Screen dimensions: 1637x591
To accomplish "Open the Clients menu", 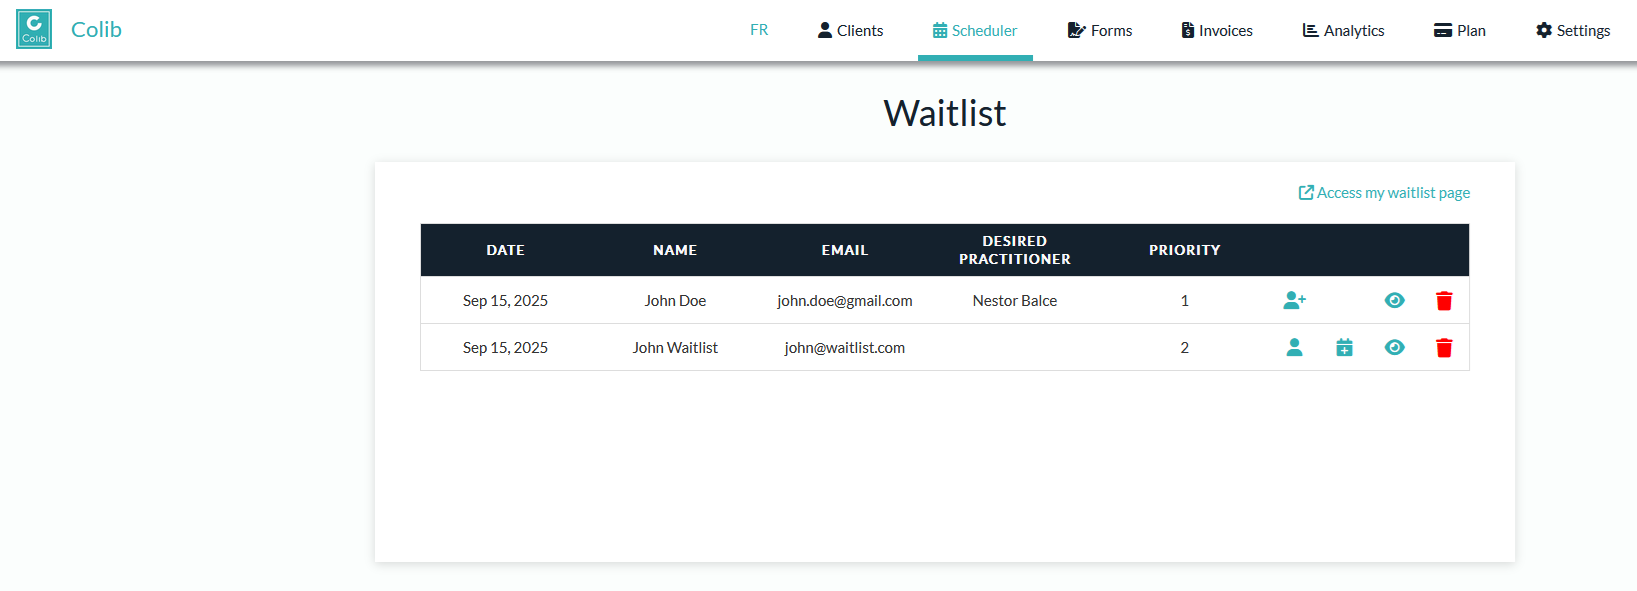I will point(850,30).
